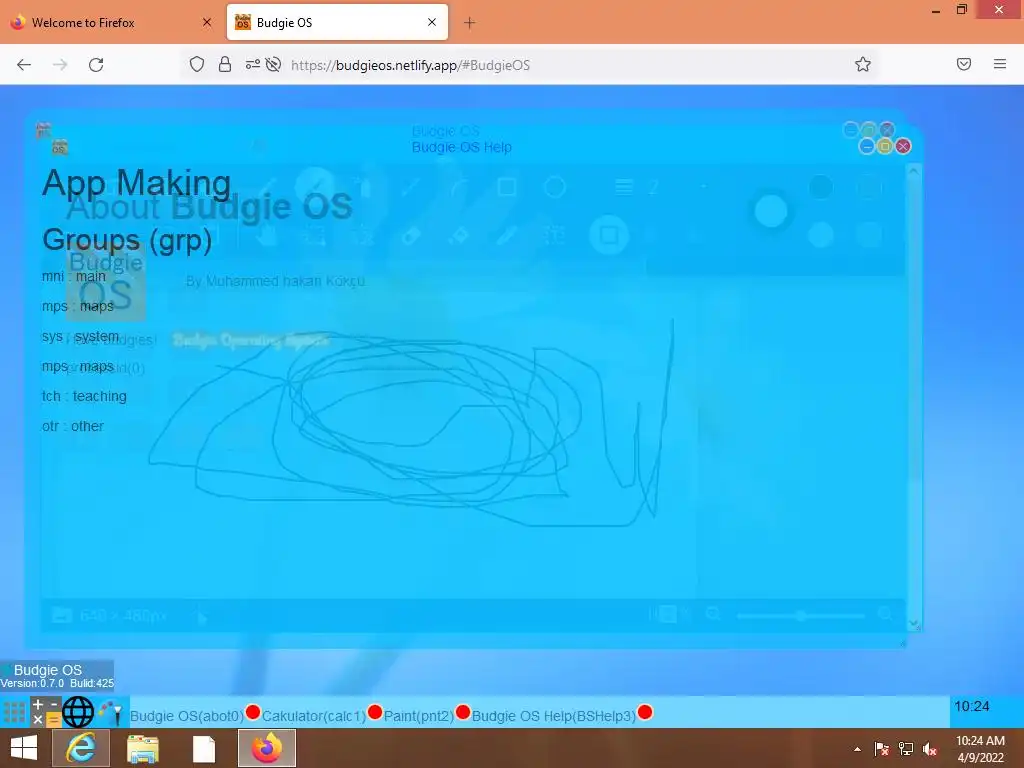Go forward one page in Firefox
1024x768 pixels.
(x=60, y=65)
